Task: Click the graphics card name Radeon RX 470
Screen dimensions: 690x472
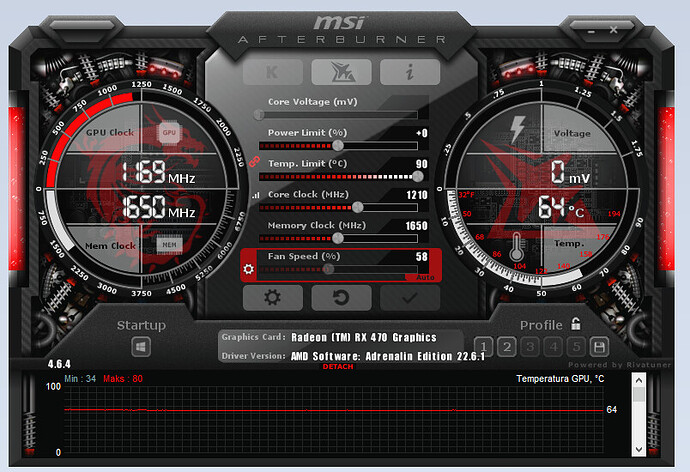Action: pos(364,337)
